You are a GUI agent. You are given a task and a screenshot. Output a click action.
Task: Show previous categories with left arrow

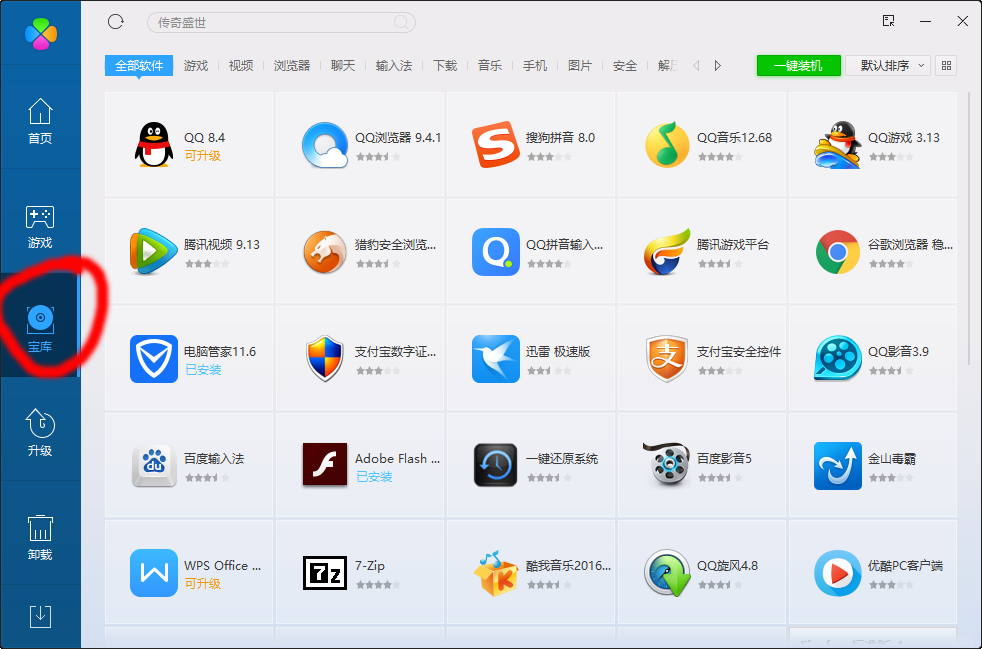point(696,65)
